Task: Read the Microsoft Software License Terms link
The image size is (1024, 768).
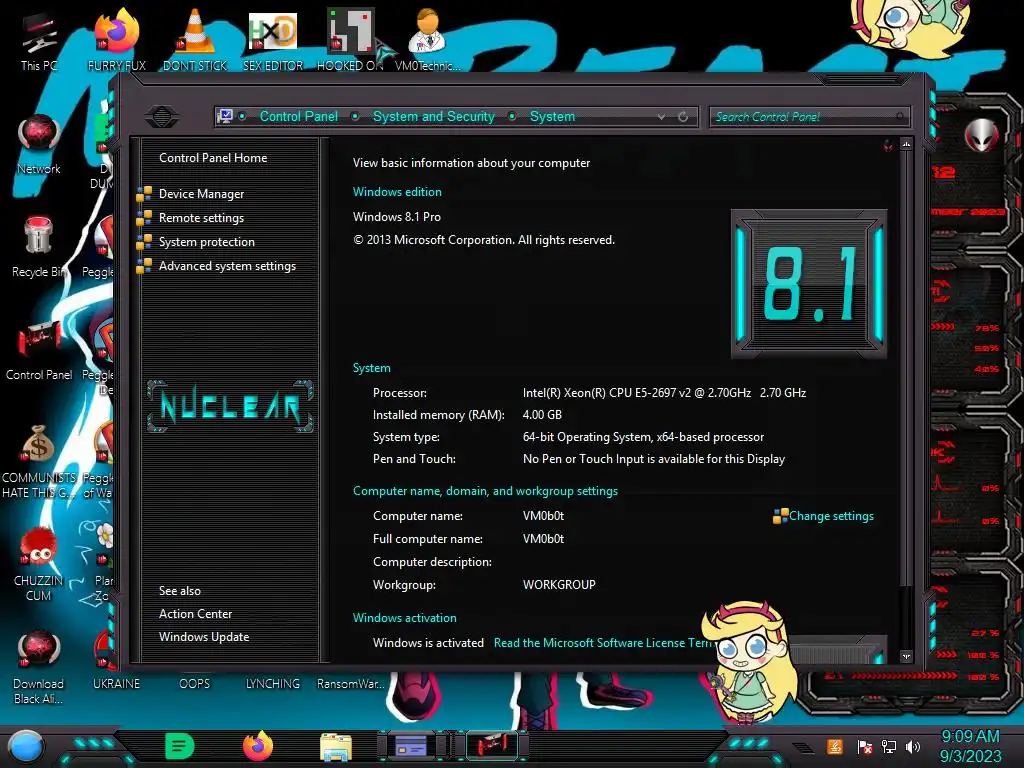Action: 602,643
